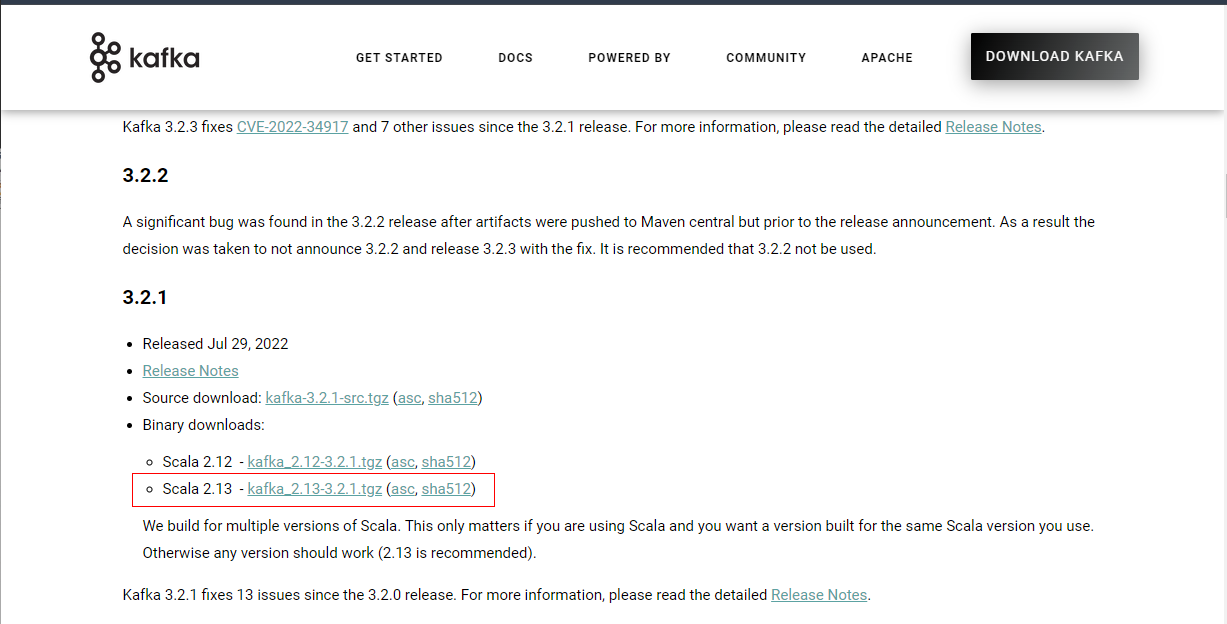
Task: Select COMMUNITY in the top navigation
Action: (x=766, y=58)
